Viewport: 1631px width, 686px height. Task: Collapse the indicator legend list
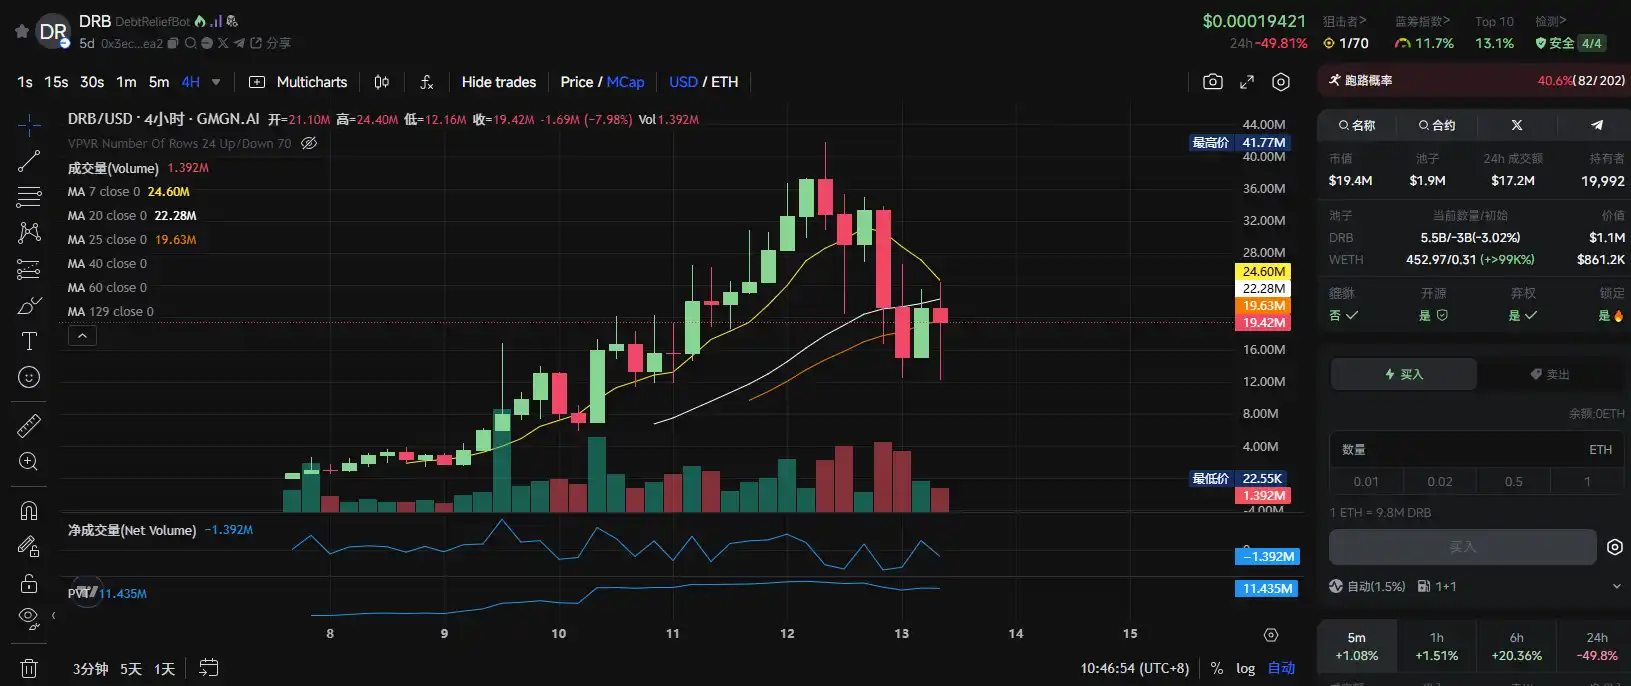point(82,336)
